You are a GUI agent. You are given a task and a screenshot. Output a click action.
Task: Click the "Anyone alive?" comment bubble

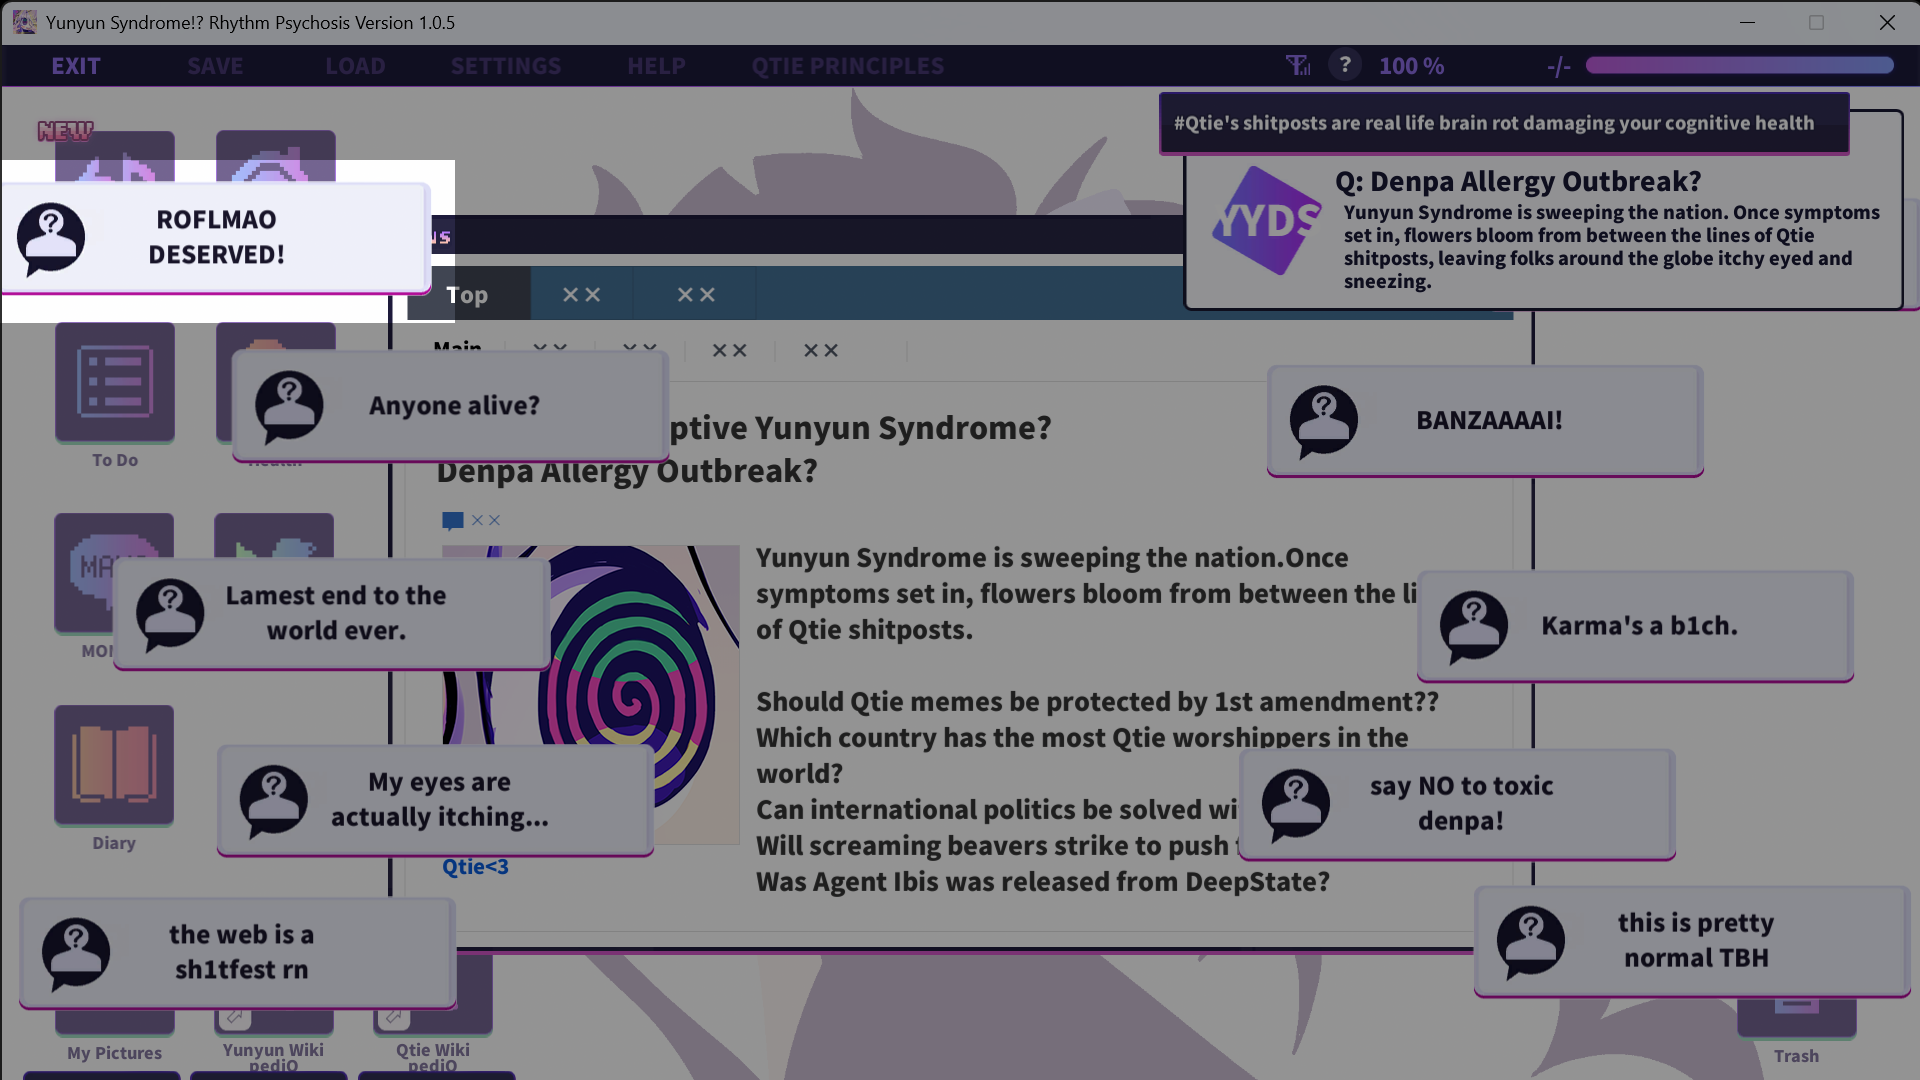click(x=453, y=406)
